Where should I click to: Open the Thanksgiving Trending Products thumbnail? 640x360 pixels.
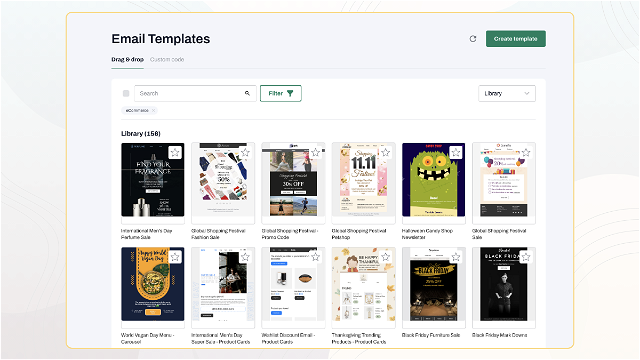pyautogui.click(x=363, y=288)
